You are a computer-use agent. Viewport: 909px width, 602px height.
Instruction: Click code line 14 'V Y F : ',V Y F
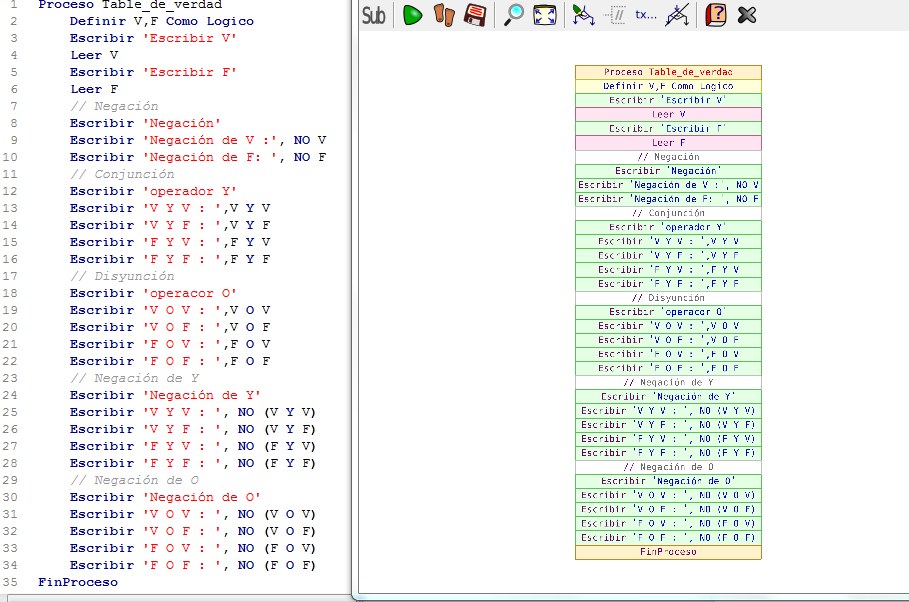pos(170,225)
